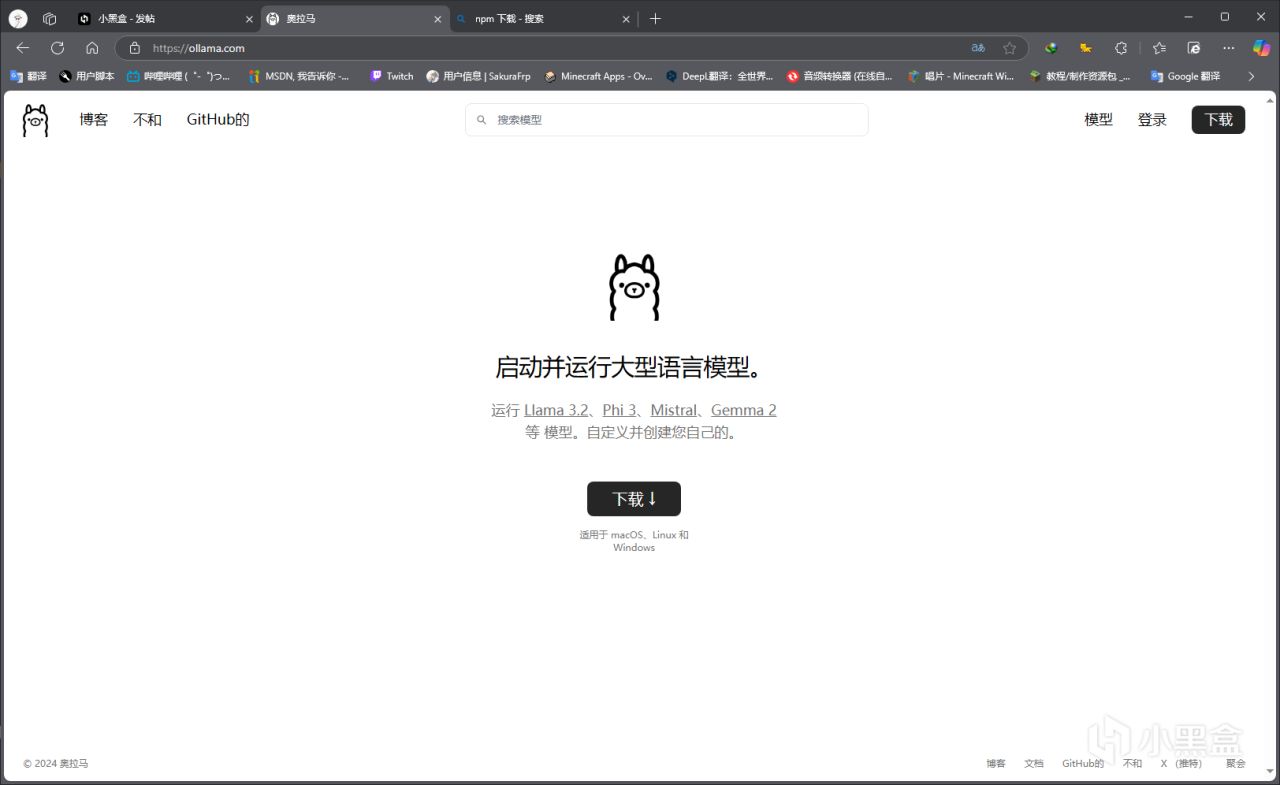View site info via the lock icon
This screenshot has width=1280, height=785.
coord(135,48)
